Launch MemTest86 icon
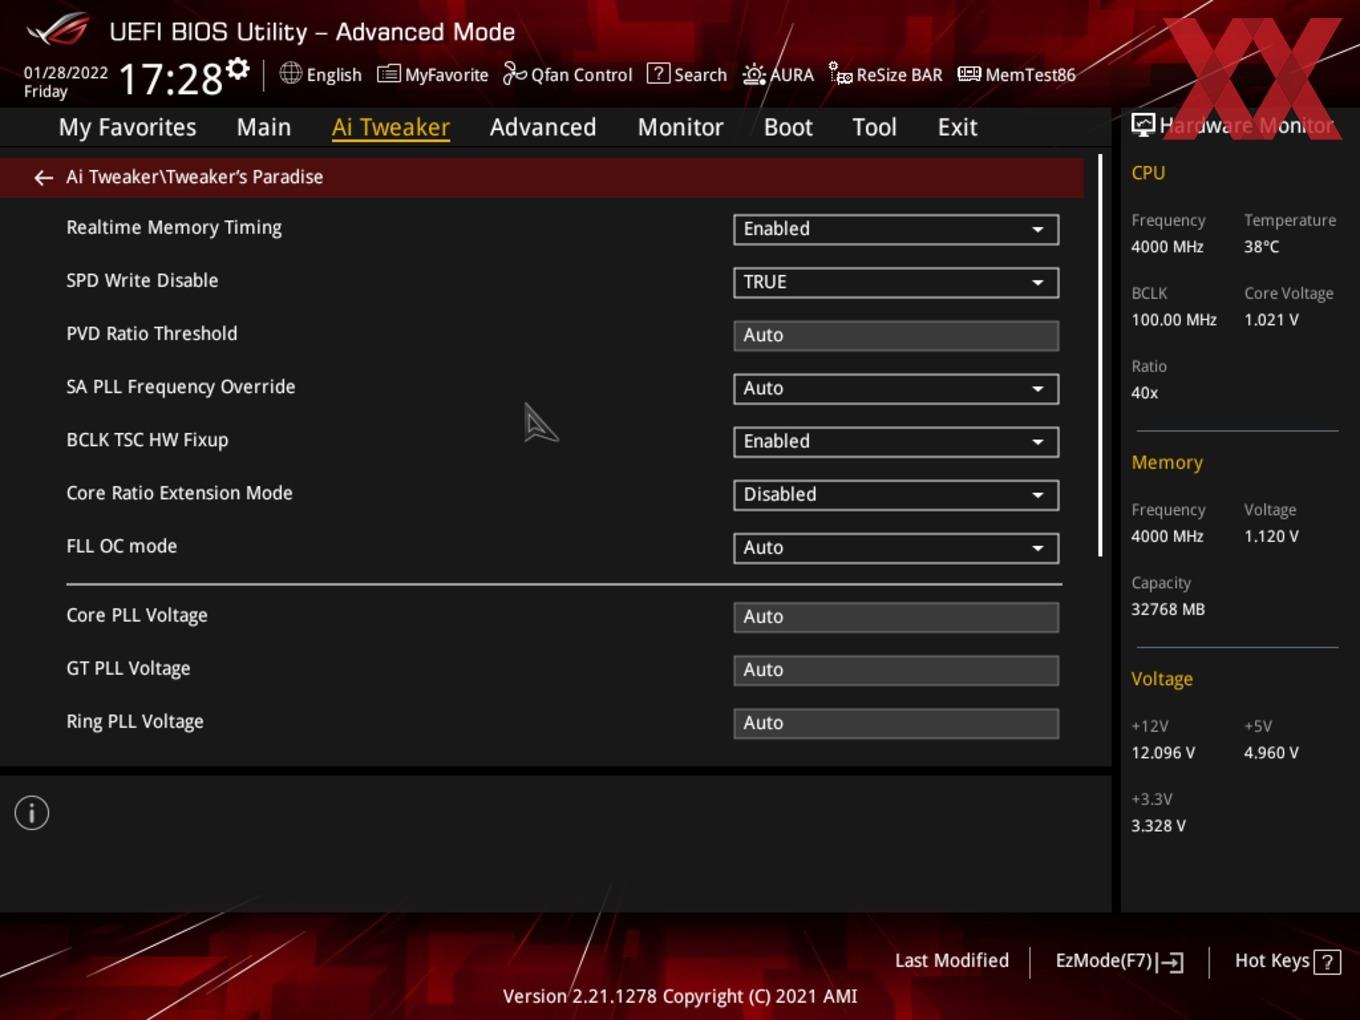Image resolution: width=1360 pixels, height=1020 pixels. [969, 74]
